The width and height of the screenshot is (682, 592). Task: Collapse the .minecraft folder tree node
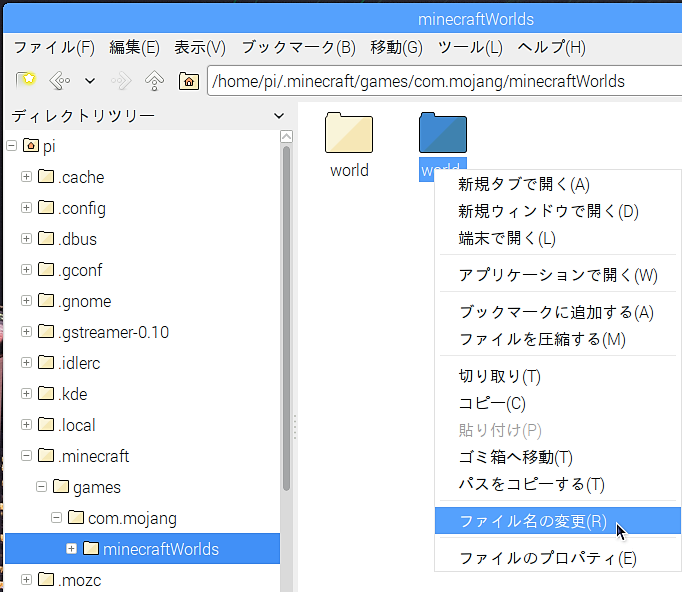[26, 456]
